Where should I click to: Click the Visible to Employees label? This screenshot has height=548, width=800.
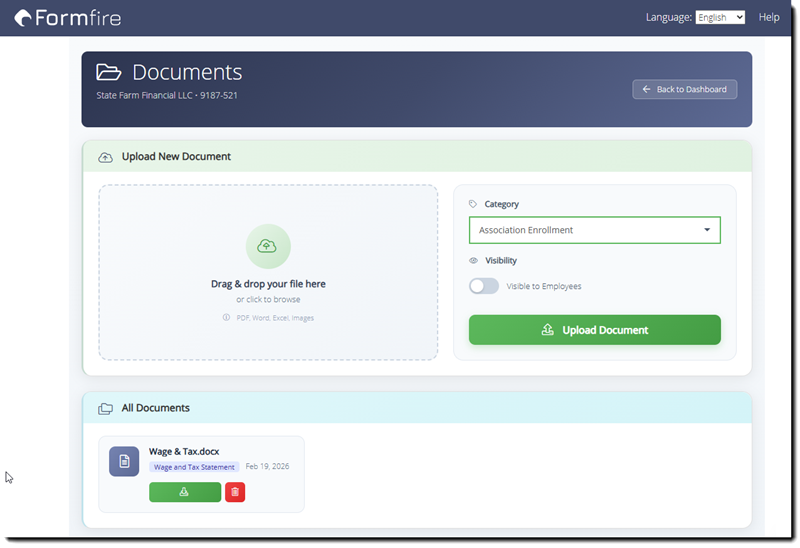click(x=543, y=286)
